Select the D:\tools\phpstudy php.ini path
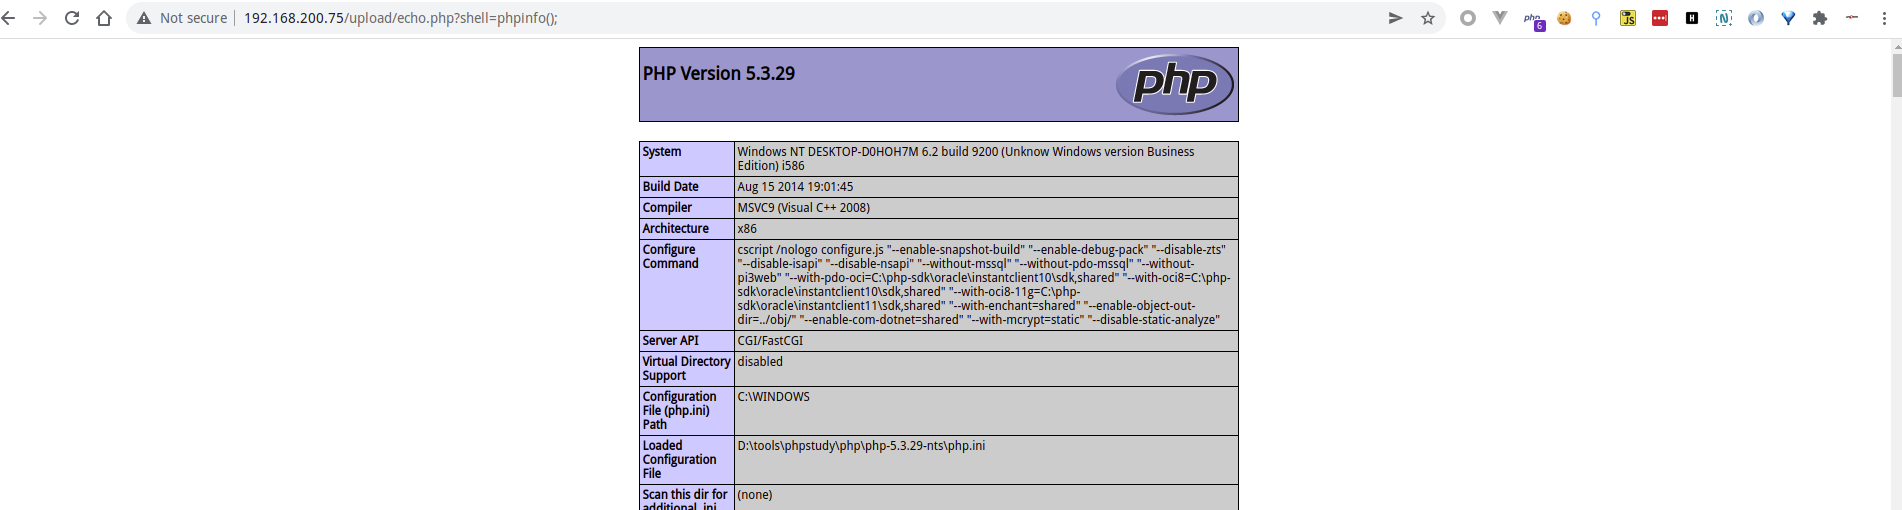 tap(861, 446)
